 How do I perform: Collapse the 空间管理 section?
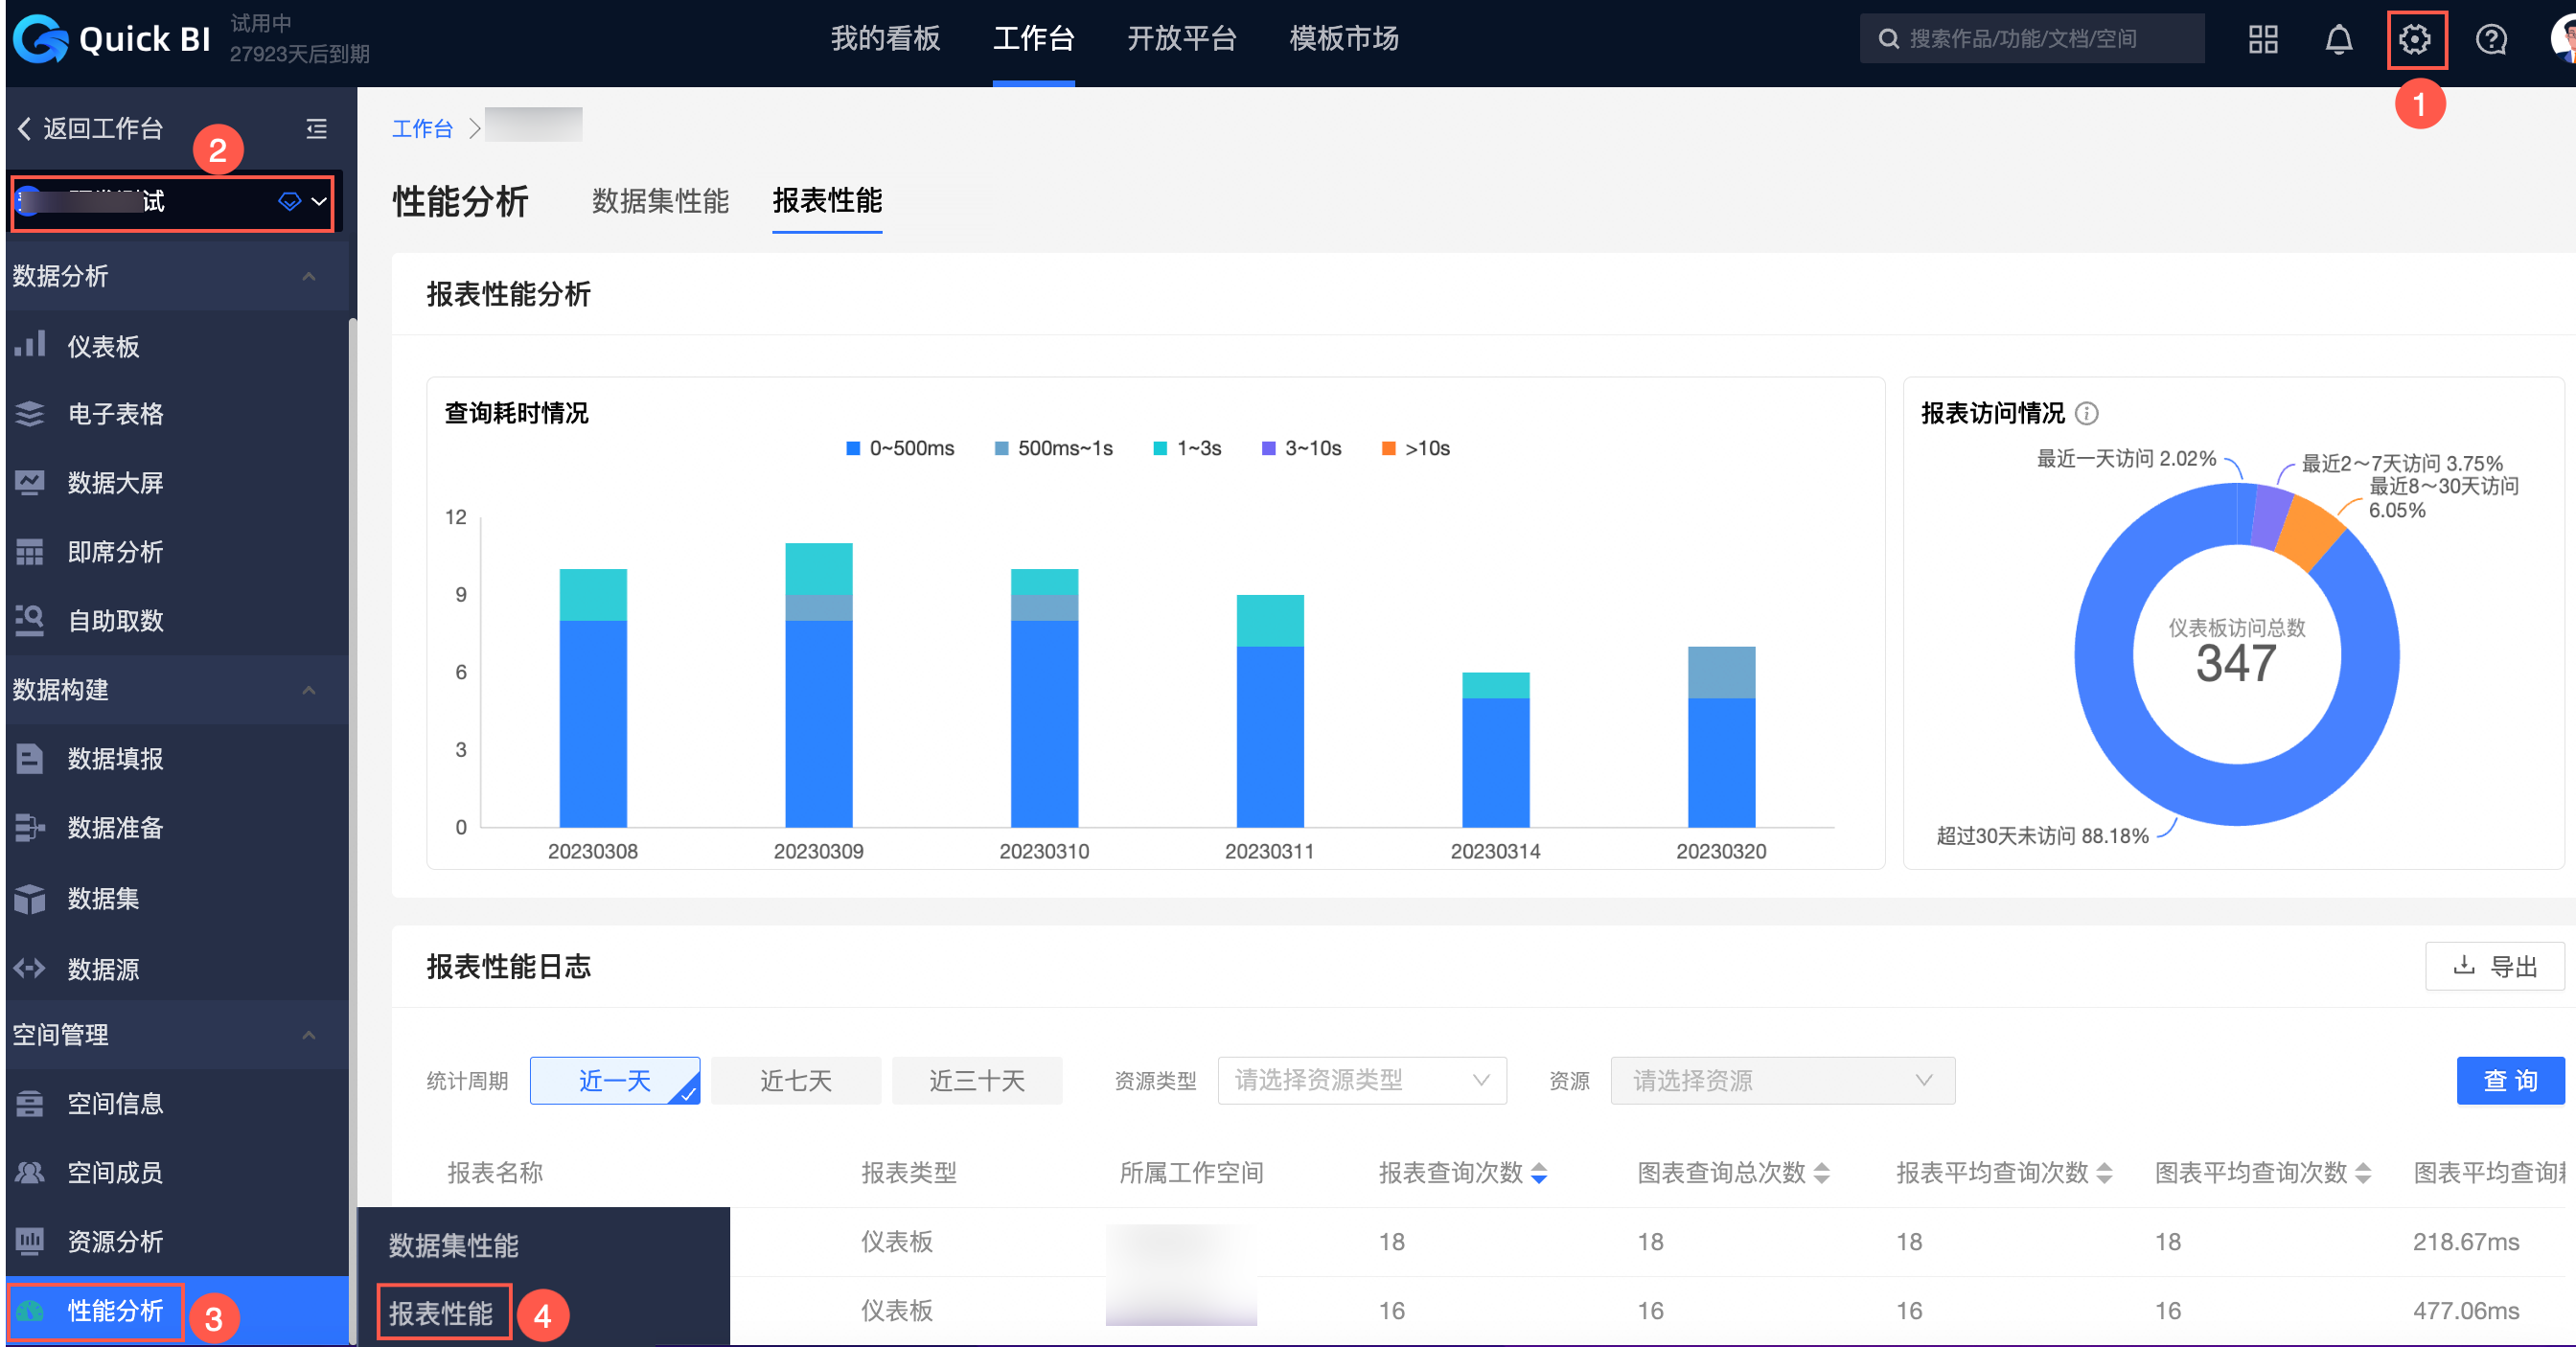[309, 1035]
